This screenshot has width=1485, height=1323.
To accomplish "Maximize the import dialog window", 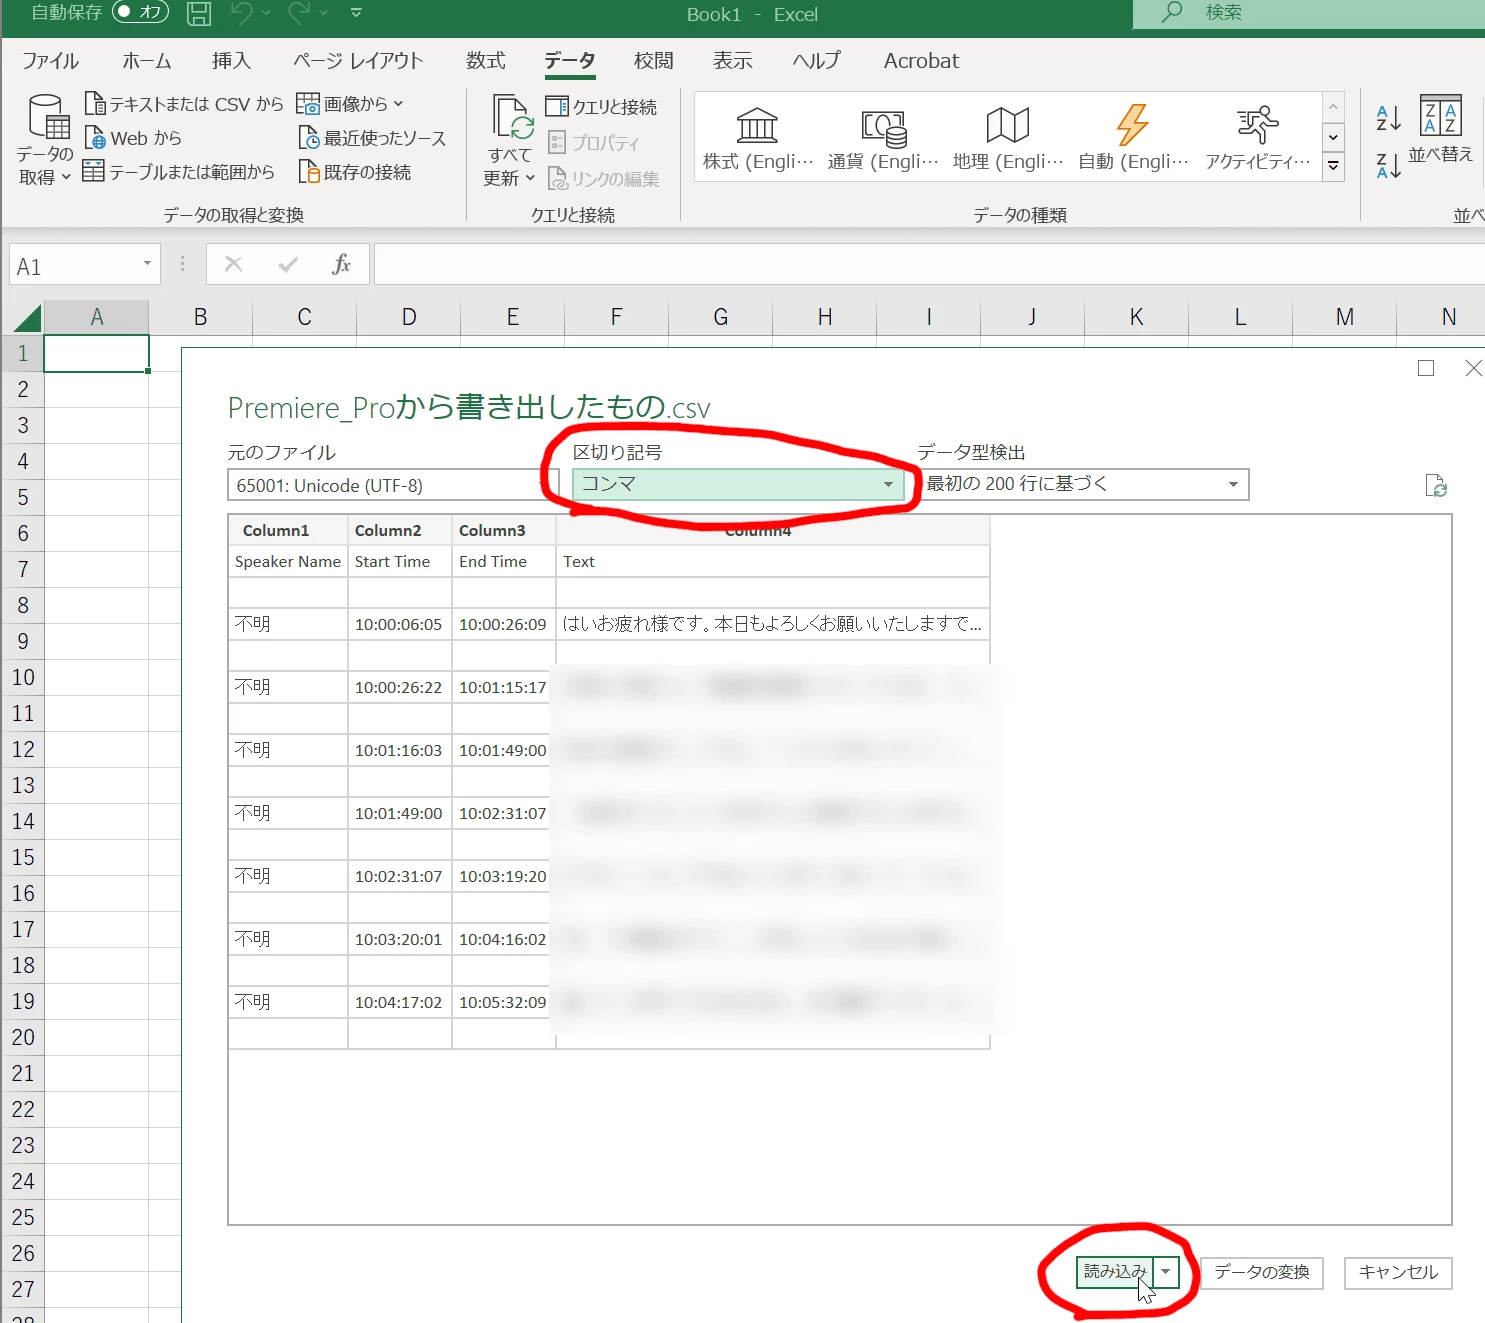I will click(1426, 368).
